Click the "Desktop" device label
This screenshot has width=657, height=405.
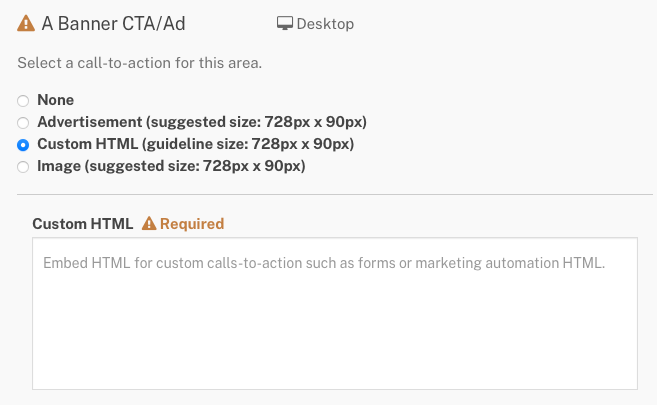(x=325, y=24)
